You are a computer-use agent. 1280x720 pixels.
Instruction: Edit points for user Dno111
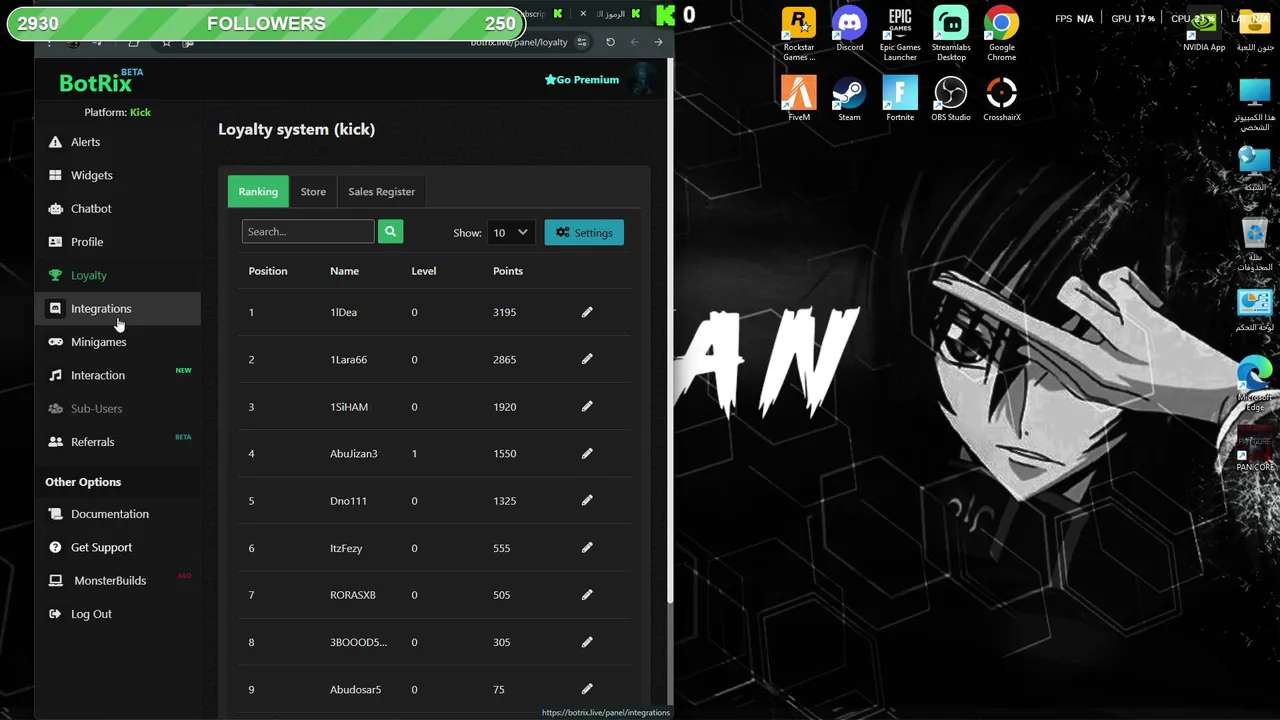click(587, 500)
